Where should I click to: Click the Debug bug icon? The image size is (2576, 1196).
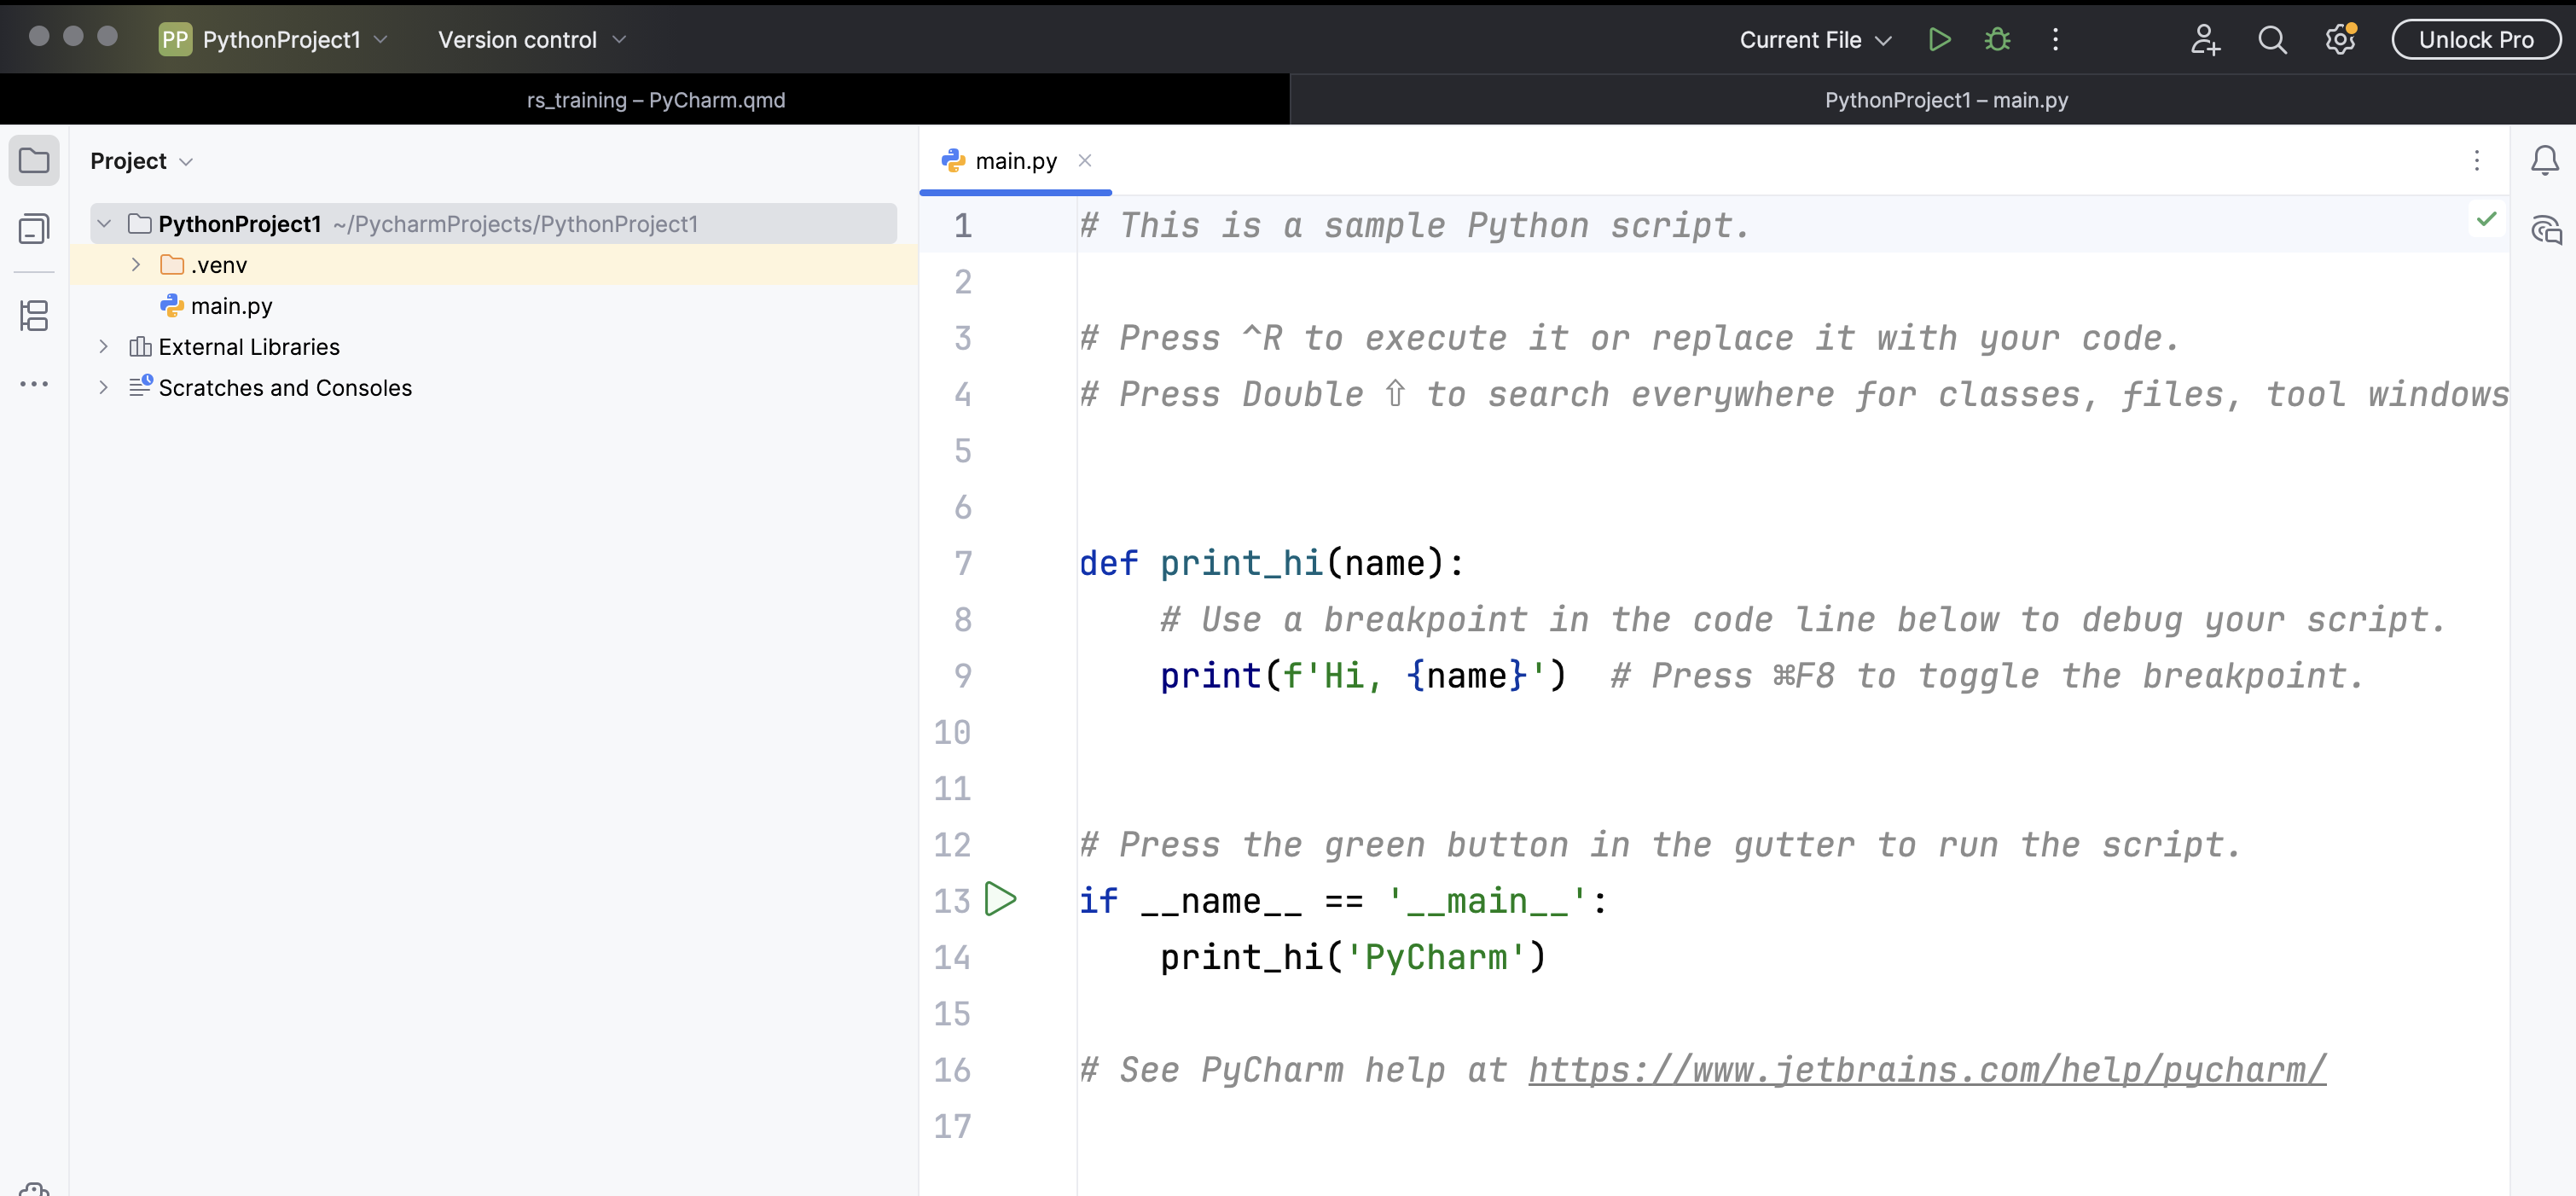point(1997,40)
